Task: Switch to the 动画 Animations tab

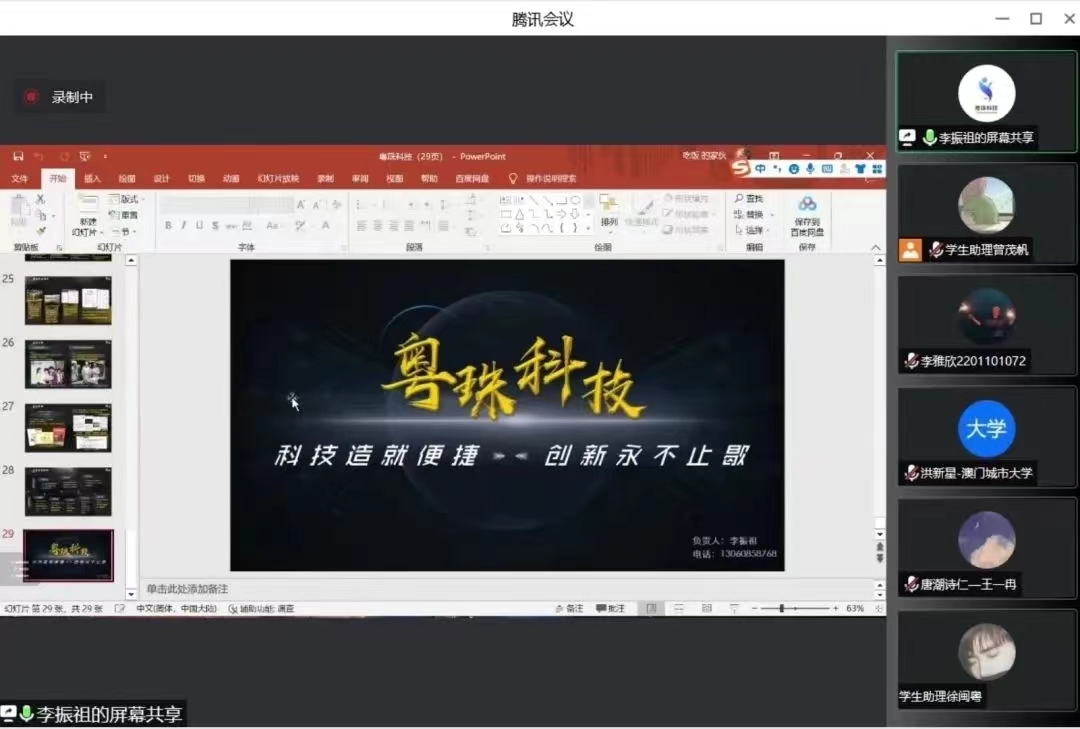Action: 231,178
